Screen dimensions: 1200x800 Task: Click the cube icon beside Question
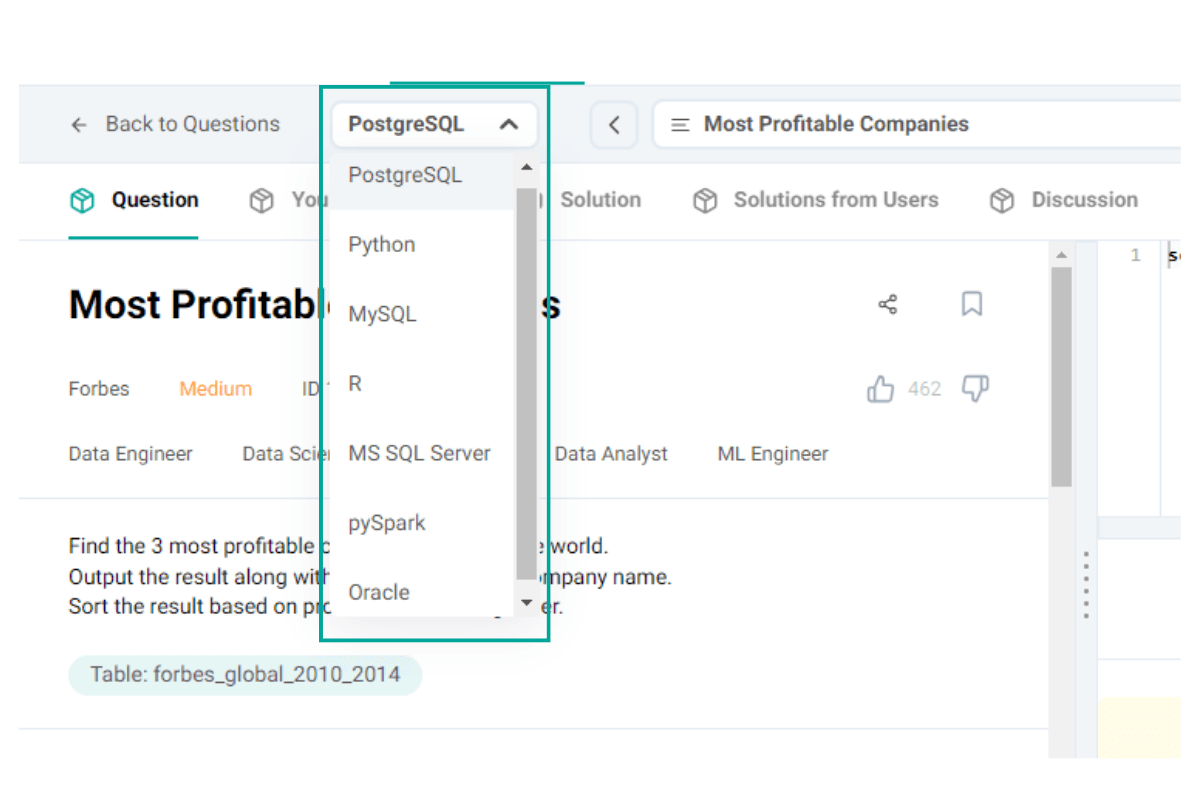click(81, 200)
